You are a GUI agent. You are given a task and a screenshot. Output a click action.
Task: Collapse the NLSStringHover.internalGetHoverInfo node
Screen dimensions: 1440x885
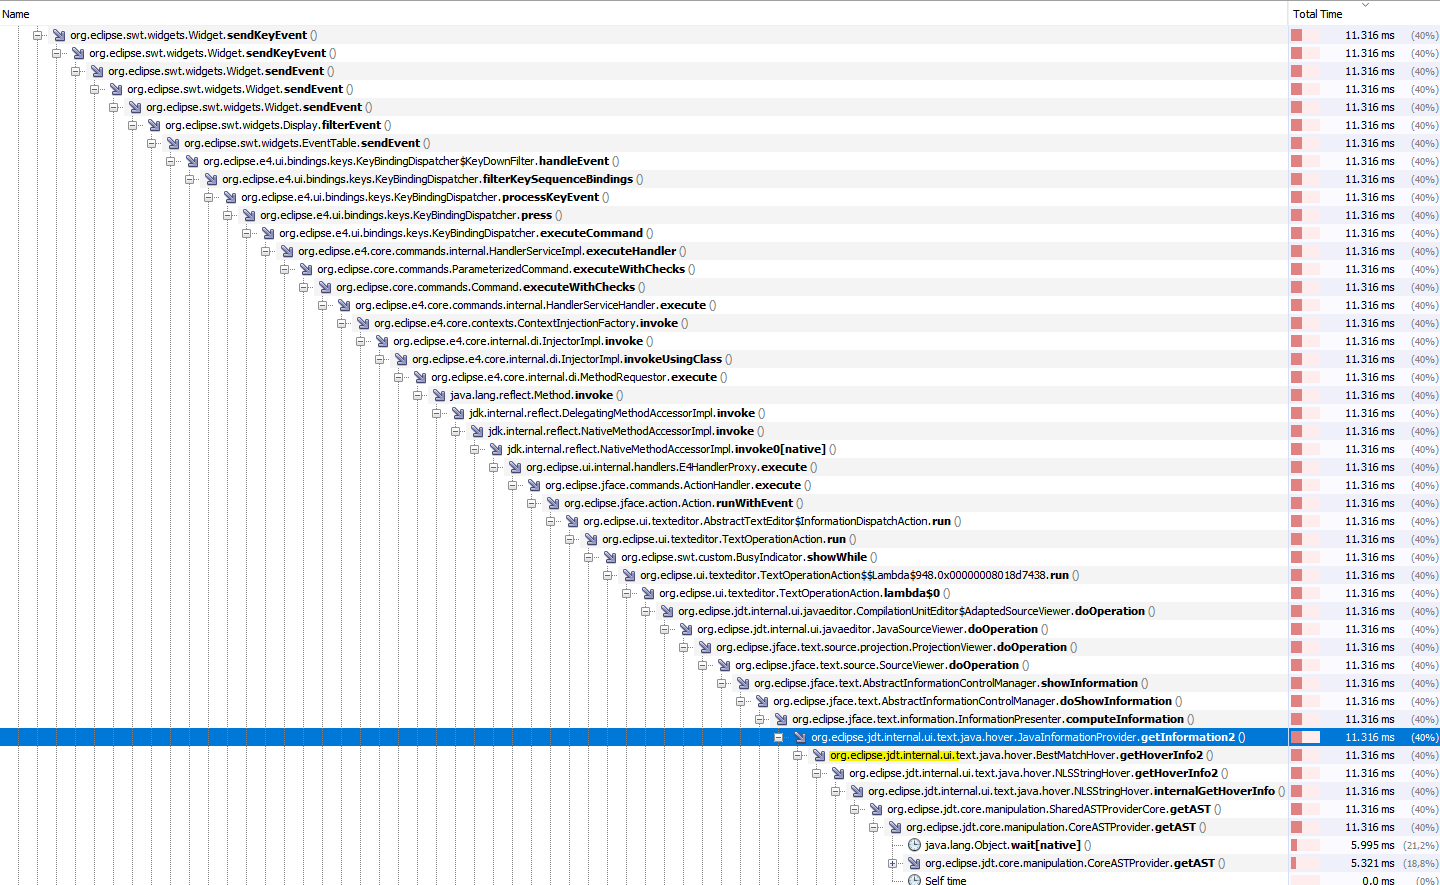coord(835,791)
